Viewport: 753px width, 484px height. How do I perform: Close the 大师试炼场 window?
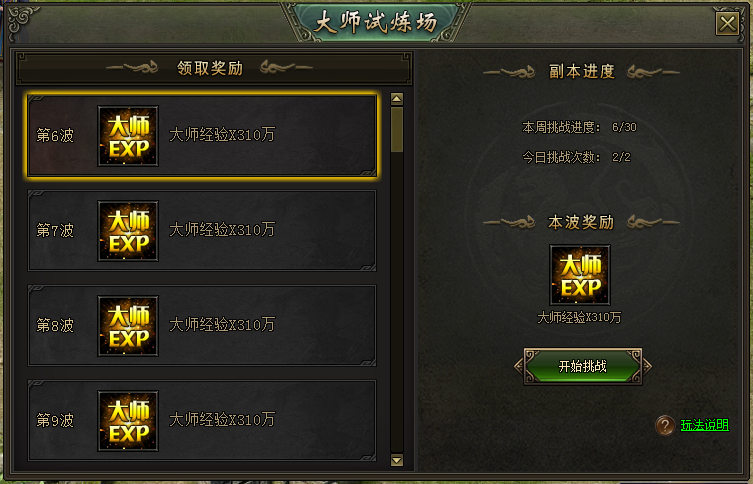click(x=727, y=23)
